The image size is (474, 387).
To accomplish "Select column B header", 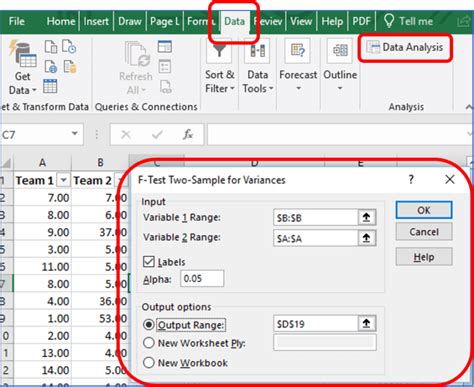I will (100, 163).
